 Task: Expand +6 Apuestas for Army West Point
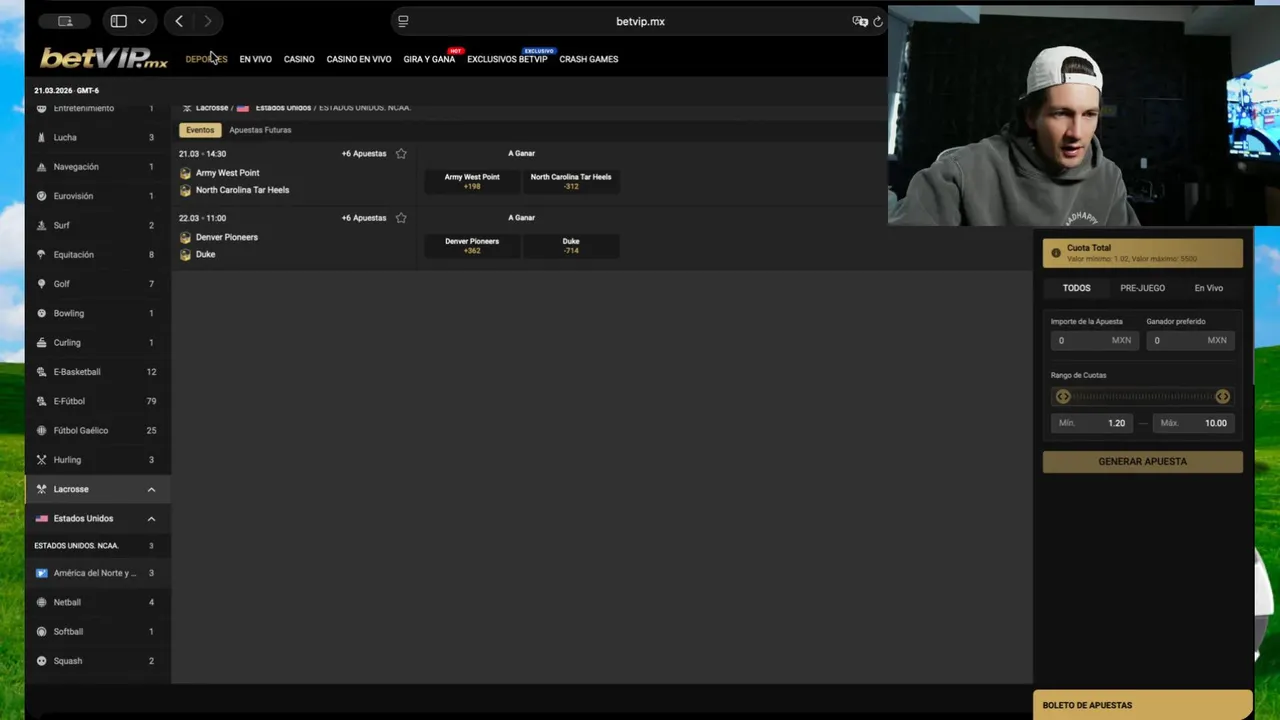(364, 154)
